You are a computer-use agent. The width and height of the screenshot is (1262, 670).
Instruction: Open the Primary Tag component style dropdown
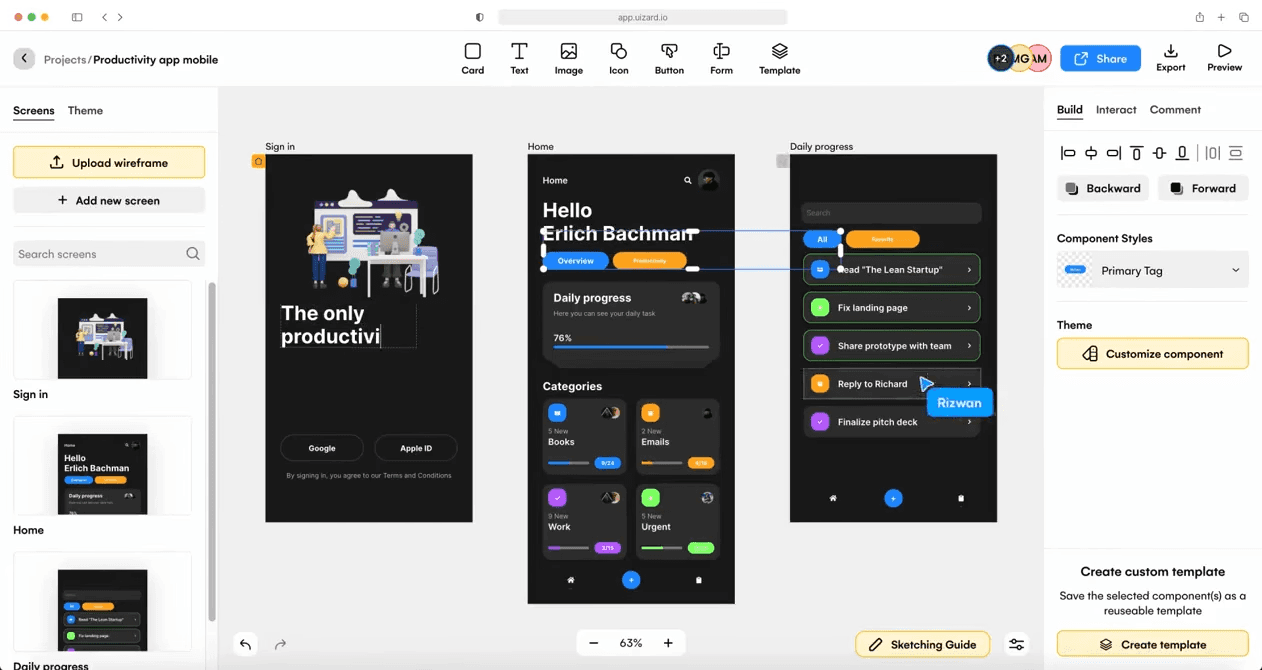coord(1152,270)
